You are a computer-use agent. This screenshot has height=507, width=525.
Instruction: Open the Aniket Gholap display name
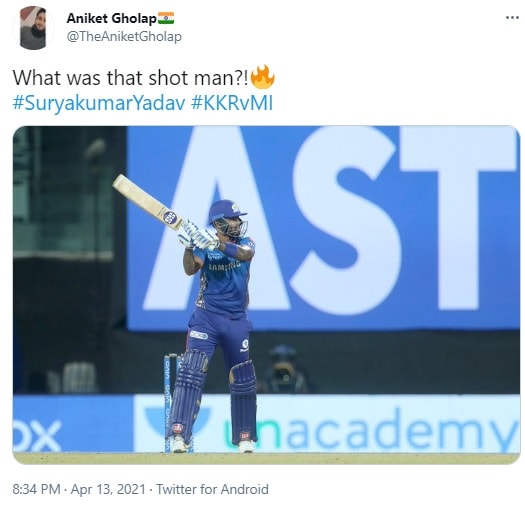click(x=111, y=18)
